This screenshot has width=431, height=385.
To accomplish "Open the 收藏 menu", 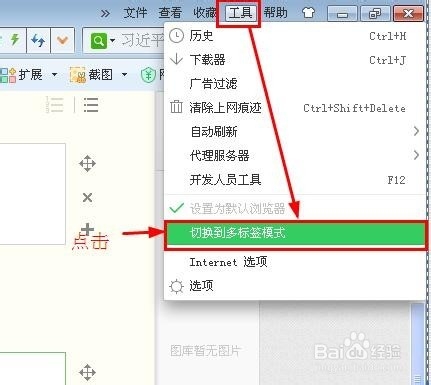I will [205, 13].
